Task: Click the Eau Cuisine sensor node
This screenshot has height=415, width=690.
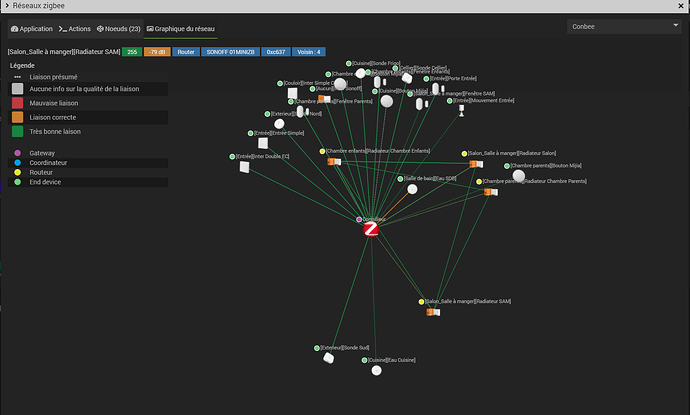Action: (x=376, y=371)
